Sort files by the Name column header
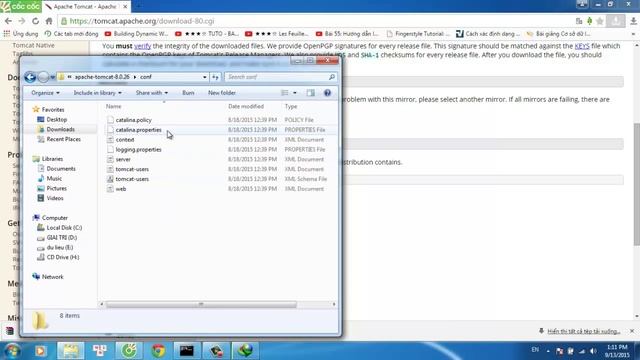This screenshot has width=640, height=360. 113,106
